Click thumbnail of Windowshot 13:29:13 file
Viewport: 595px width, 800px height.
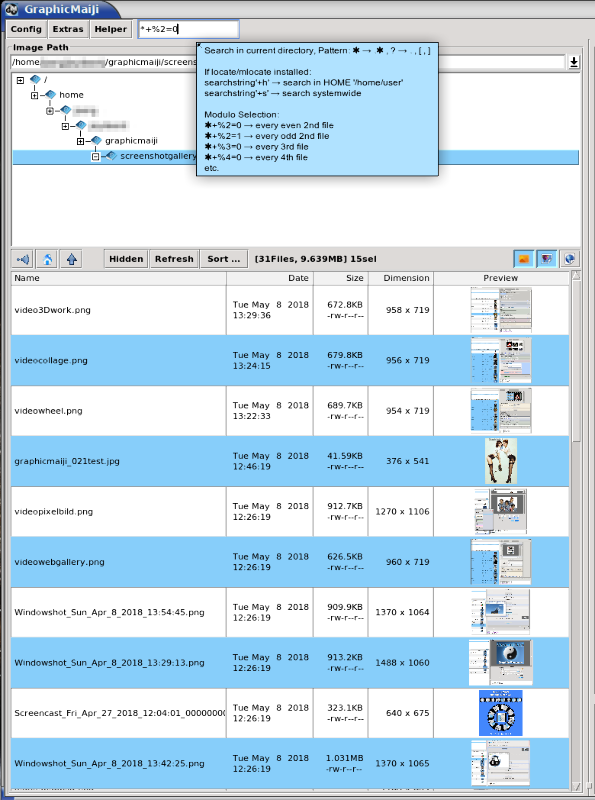(501, 663)
